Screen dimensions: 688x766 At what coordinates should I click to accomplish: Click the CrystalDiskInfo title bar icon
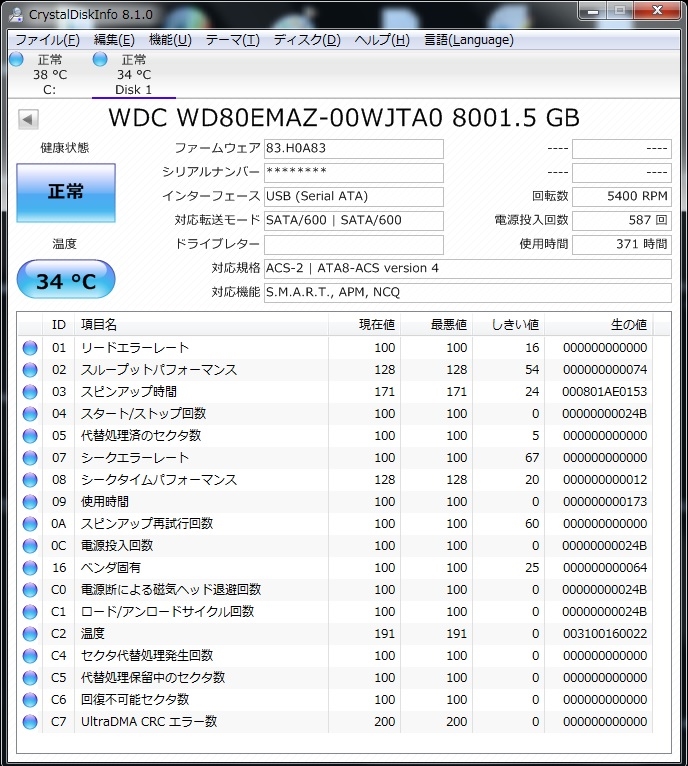coord(16,14)
